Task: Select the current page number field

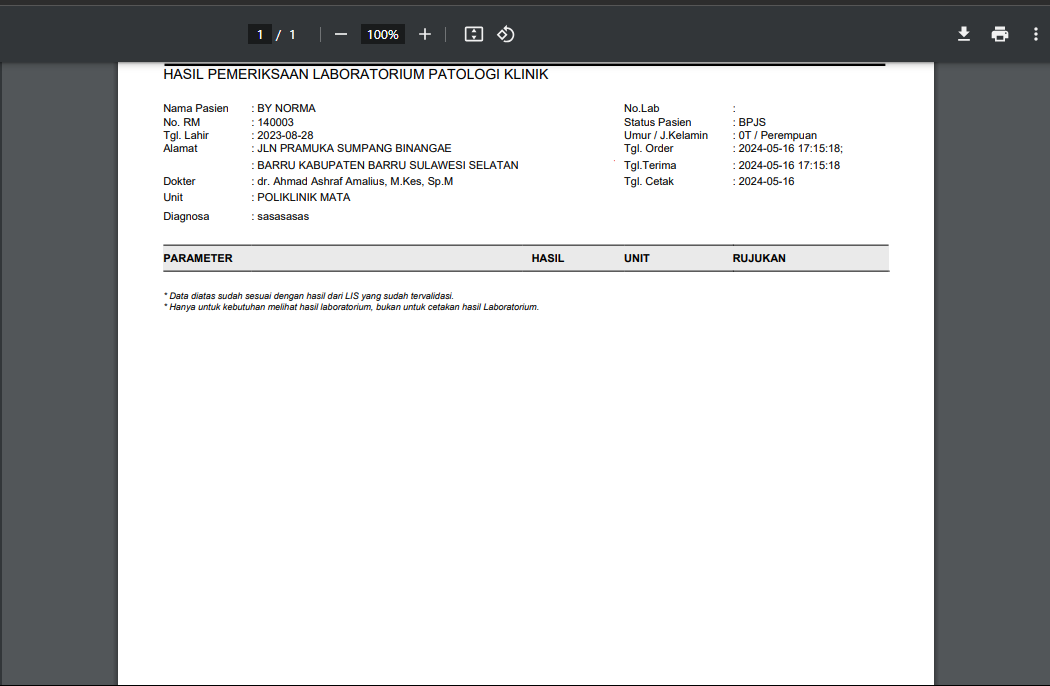Action: [x=259, y=33]
